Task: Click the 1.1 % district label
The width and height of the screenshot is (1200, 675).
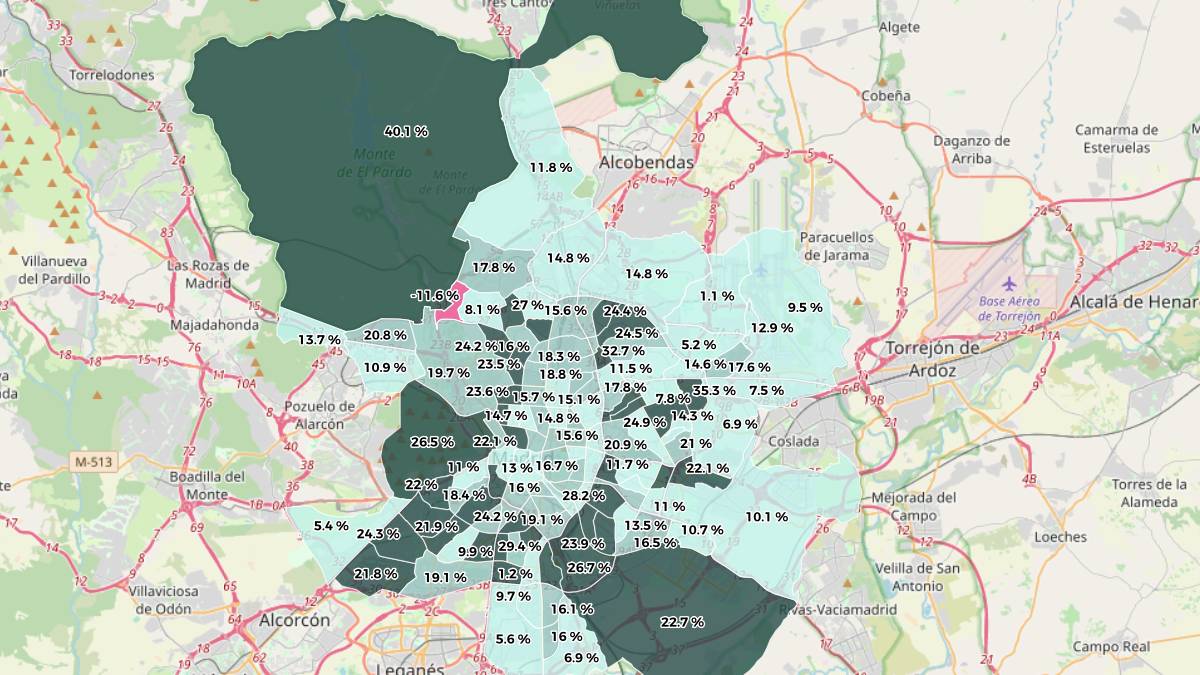Action: pos(716,296)
